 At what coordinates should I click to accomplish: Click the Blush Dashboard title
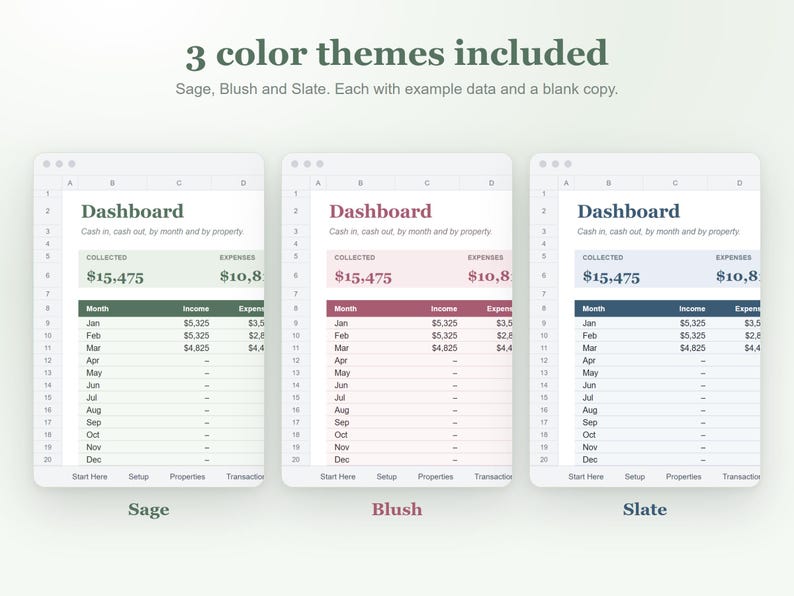pyautogui.click(x=380, y=211)
